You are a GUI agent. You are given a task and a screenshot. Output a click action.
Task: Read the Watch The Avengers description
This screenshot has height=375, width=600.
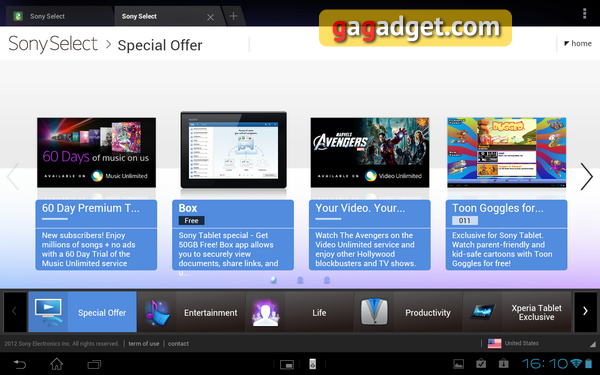365,249
